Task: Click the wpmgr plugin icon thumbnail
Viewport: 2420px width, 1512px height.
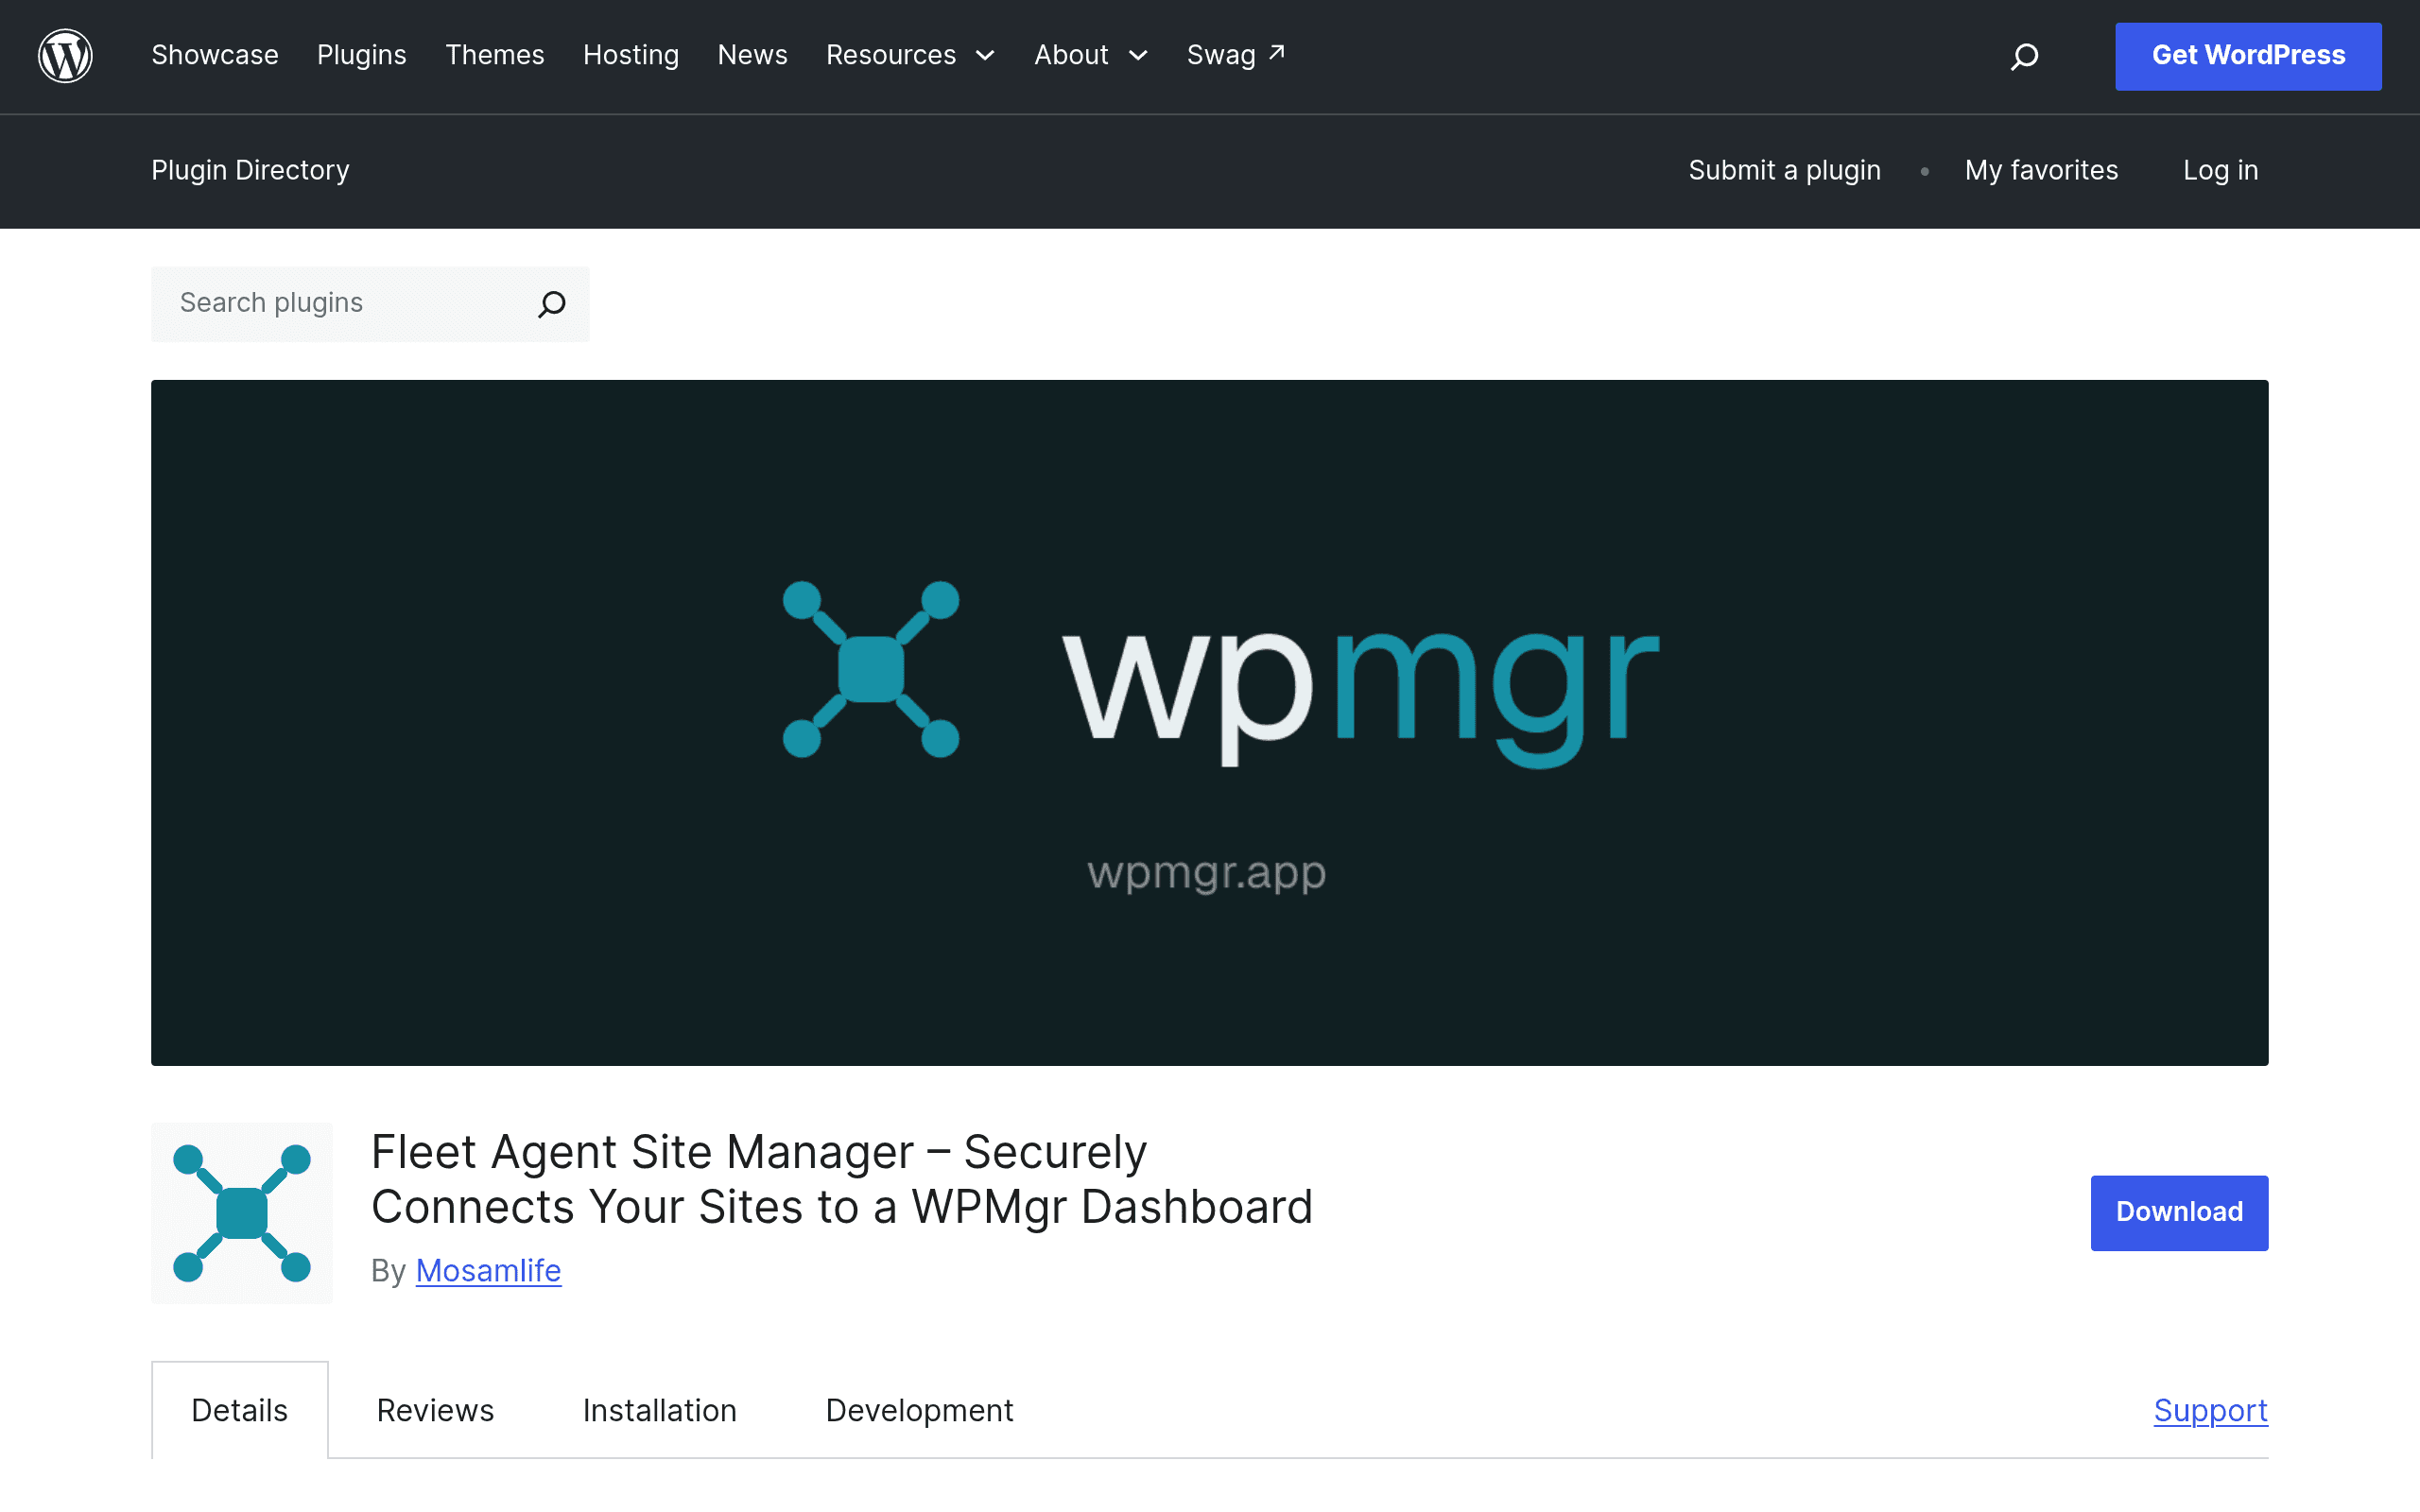Action: point(241,1212)
